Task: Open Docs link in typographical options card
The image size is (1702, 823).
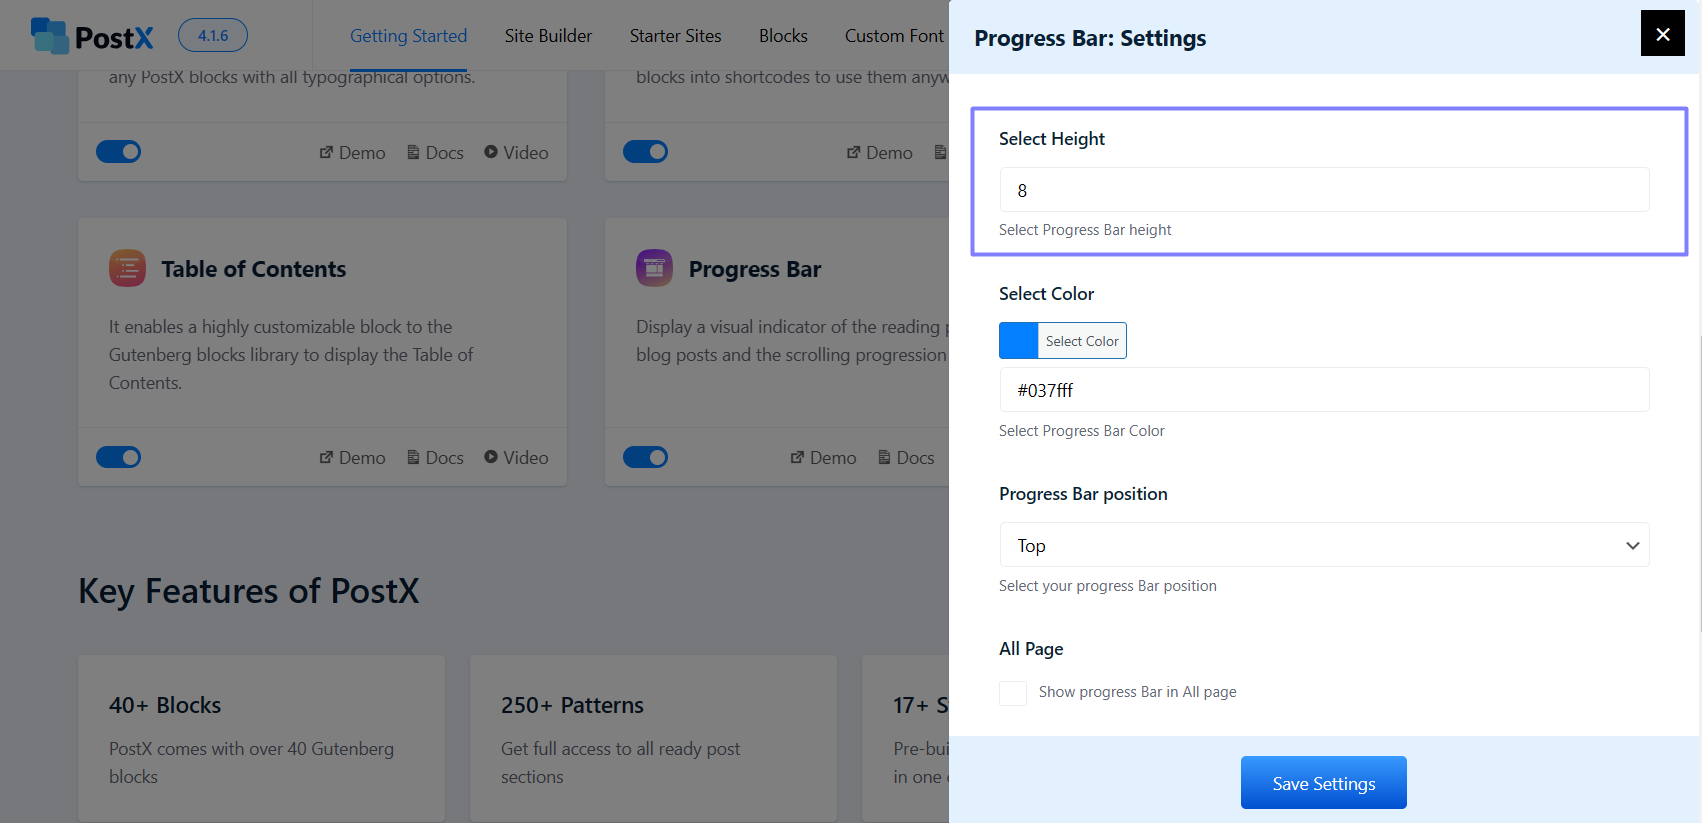Action: [x=435, y=152]
